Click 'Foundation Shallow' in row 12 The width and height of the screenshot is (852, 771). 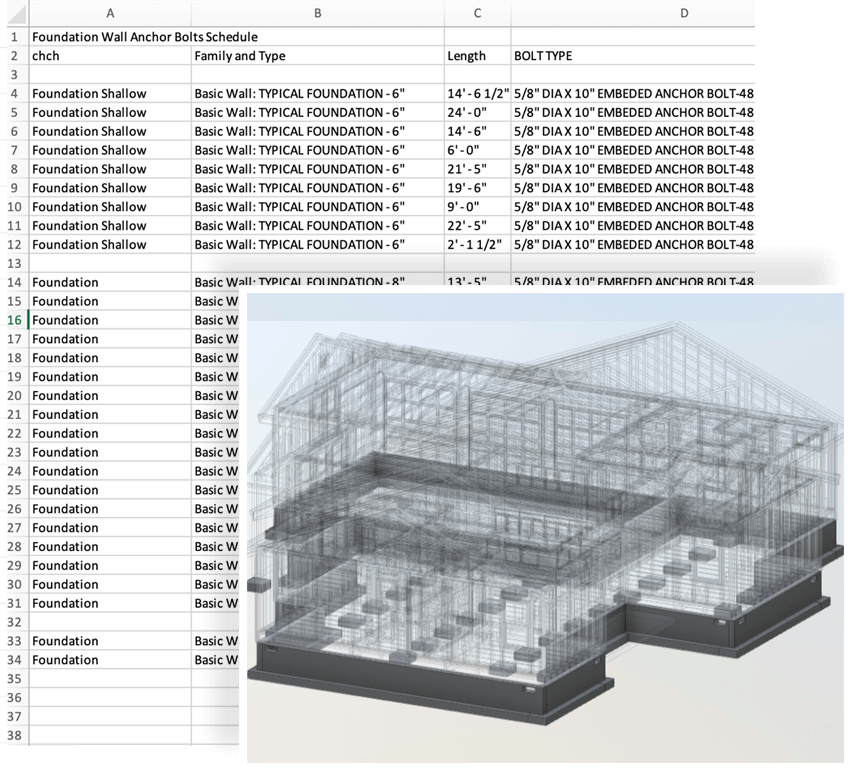point(110,245)
